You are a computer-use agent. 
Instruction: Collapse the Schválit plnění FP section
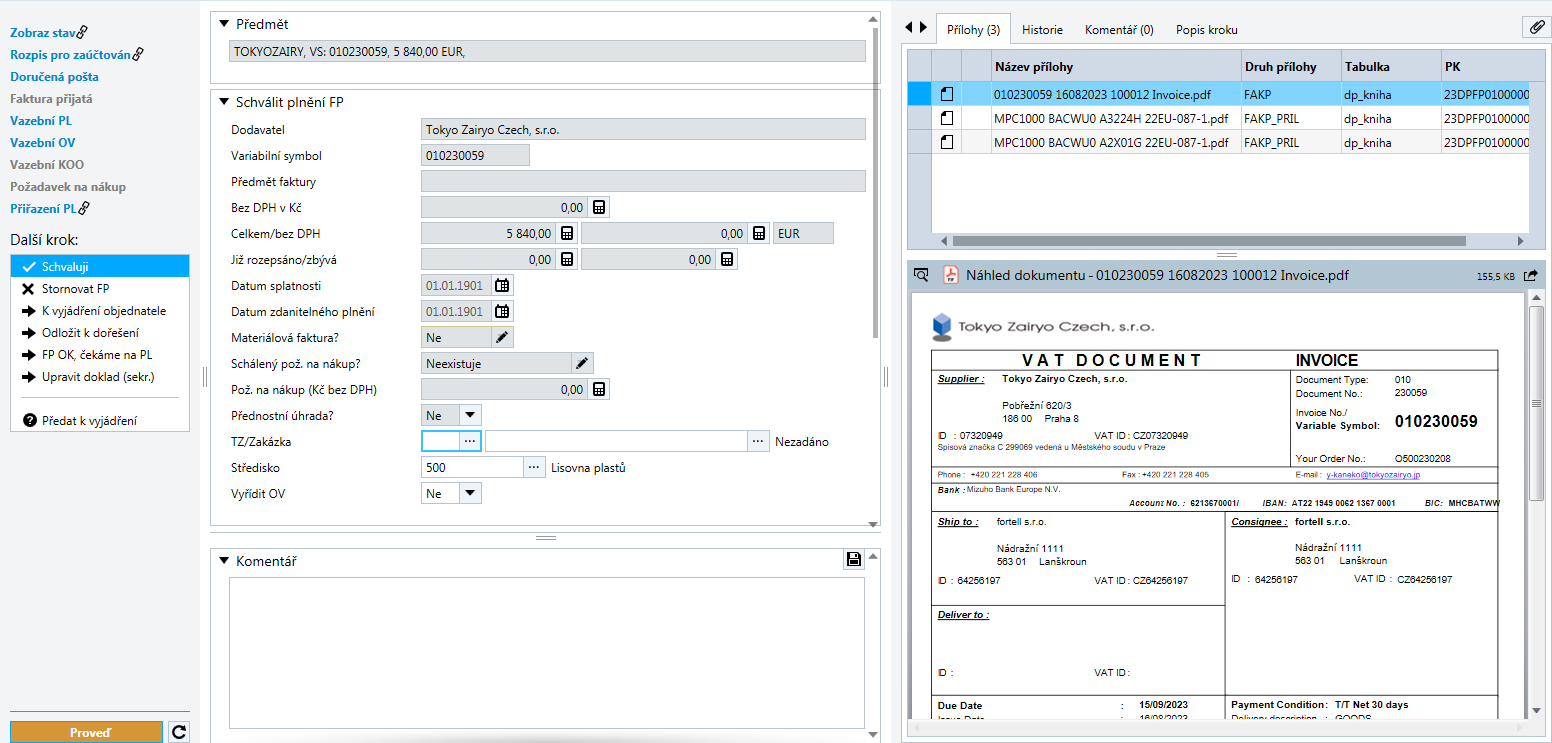(224, 102)
